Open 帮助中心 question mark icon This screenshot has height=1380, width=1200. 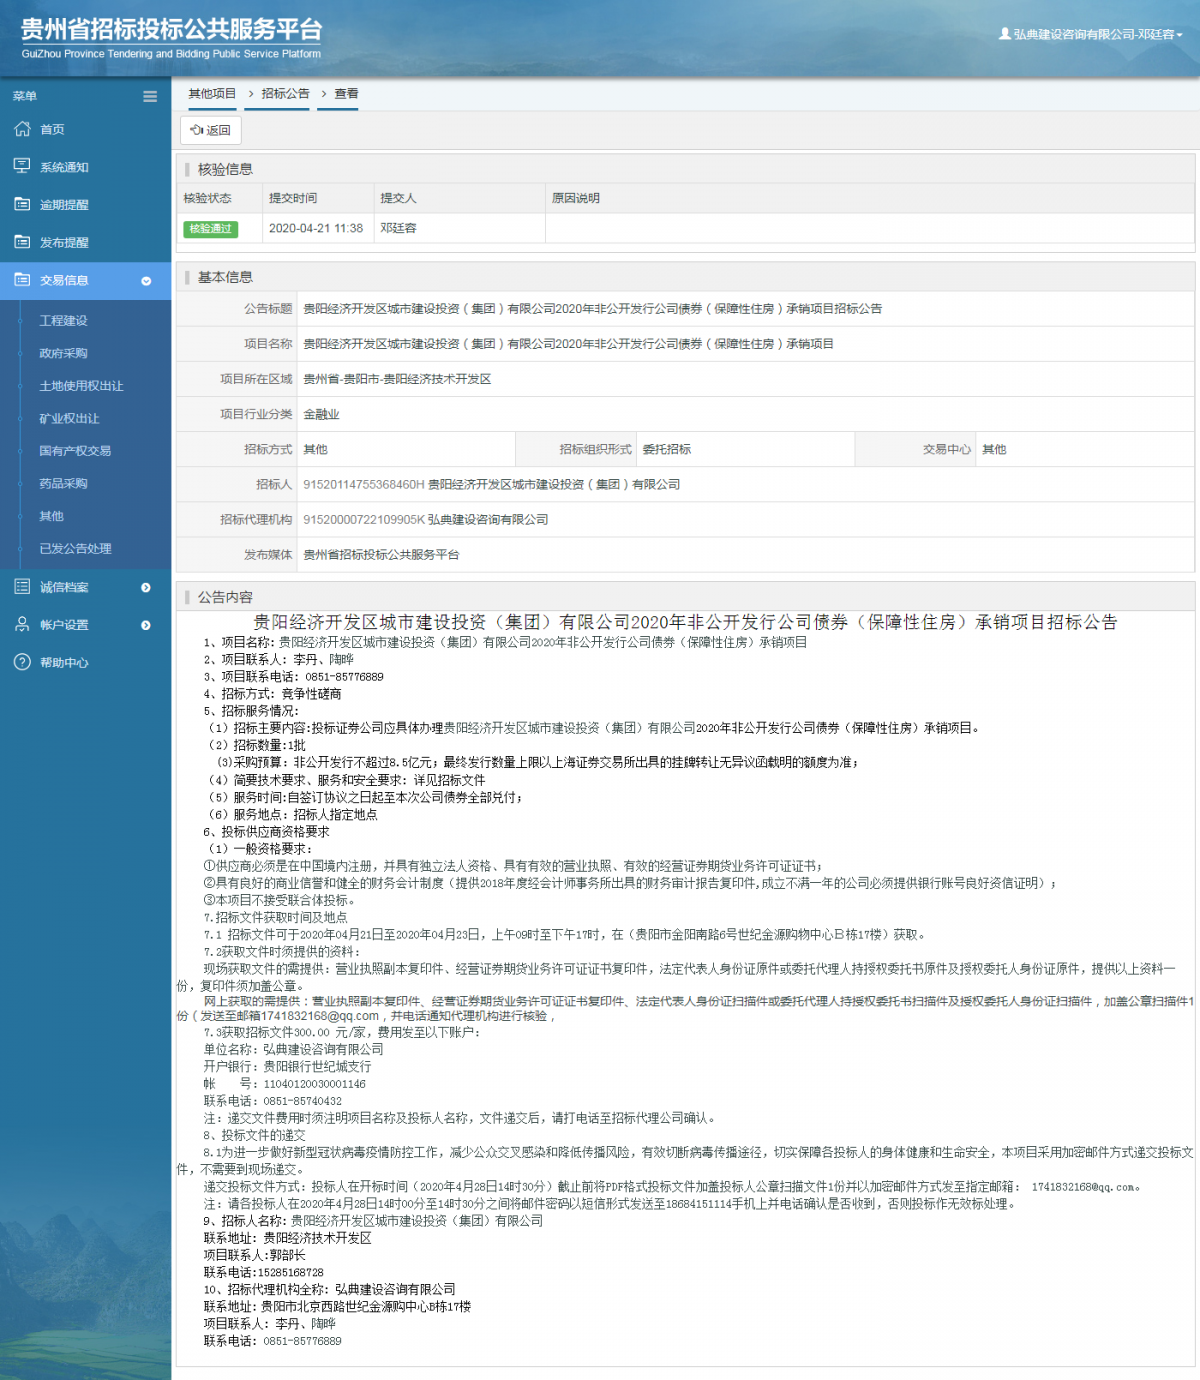pos(22,662)
